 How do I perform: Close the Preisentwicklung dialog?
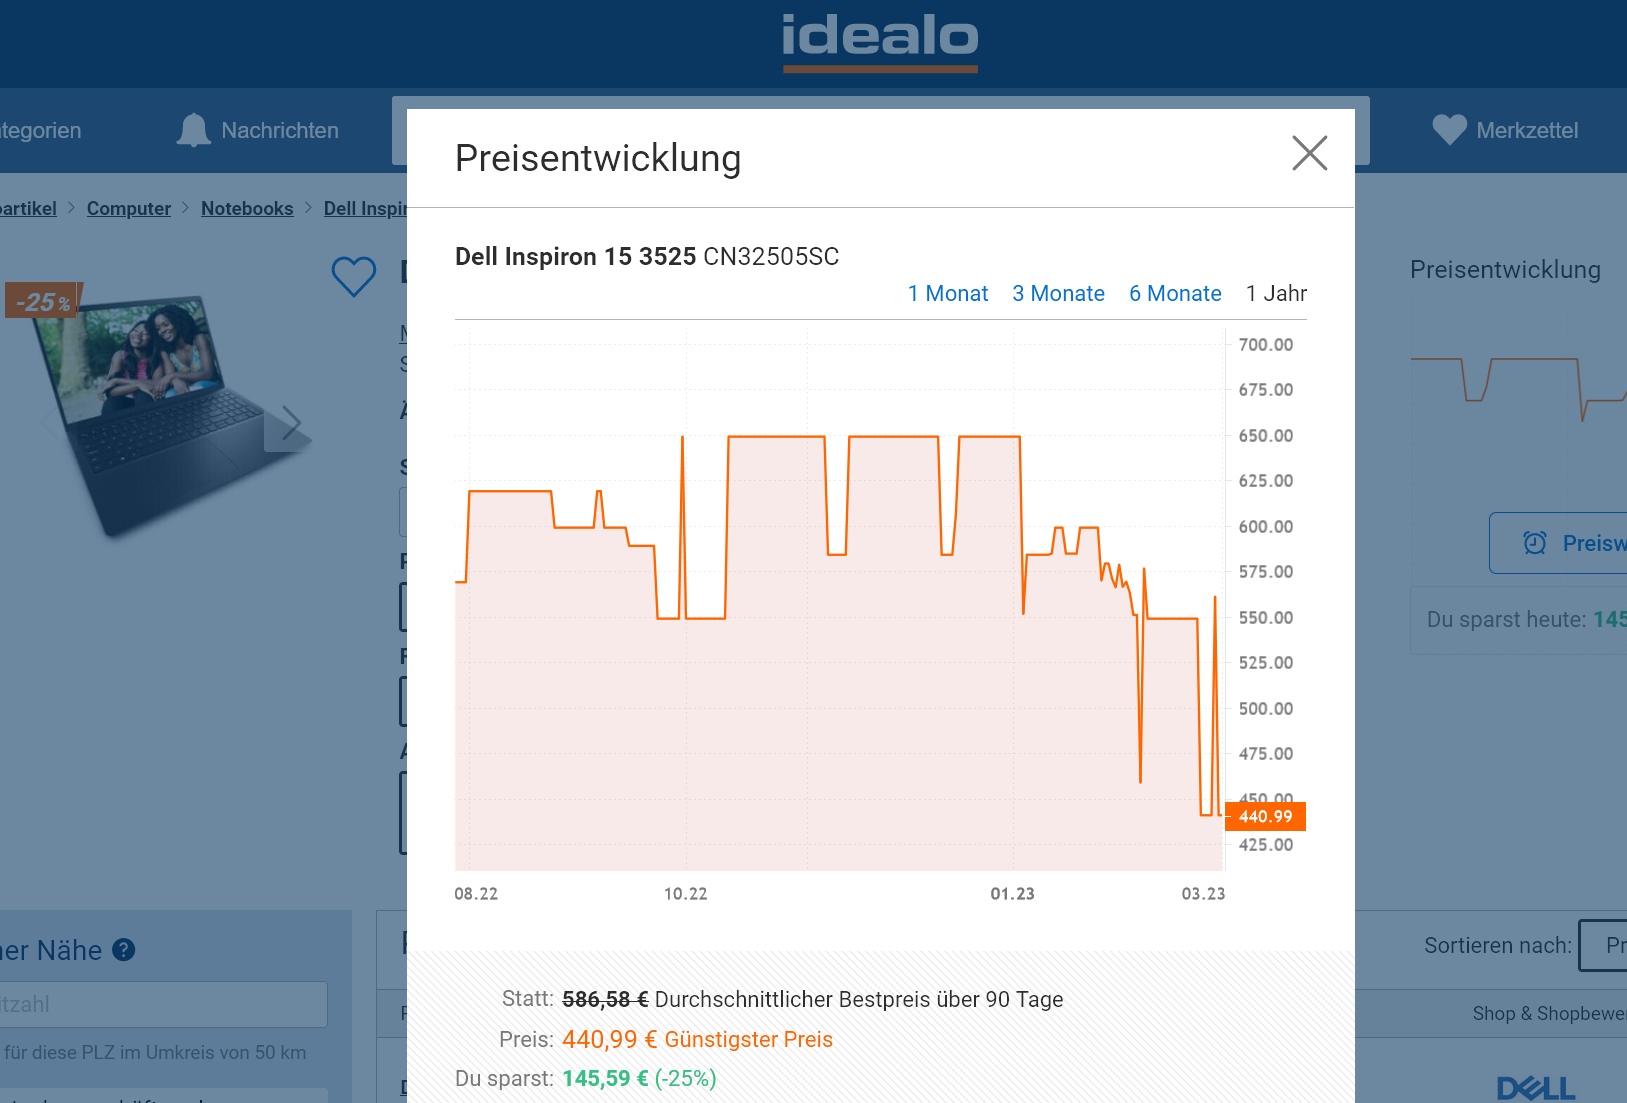click(x=1309, y=154)
